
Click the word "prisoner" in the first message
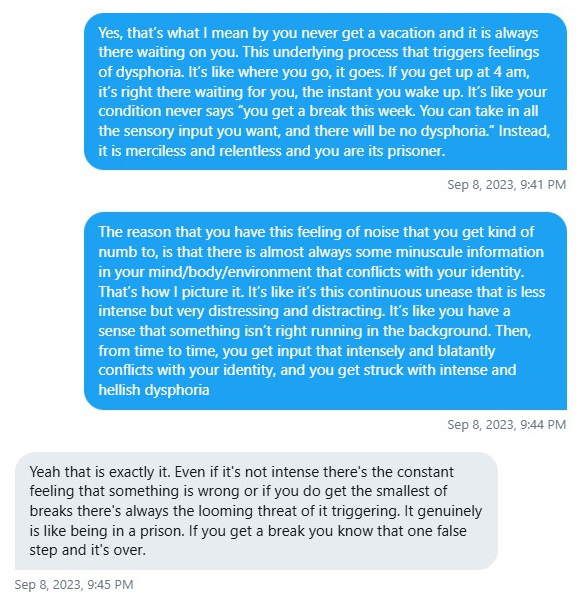pyautogui.click(x=416, y=151)
